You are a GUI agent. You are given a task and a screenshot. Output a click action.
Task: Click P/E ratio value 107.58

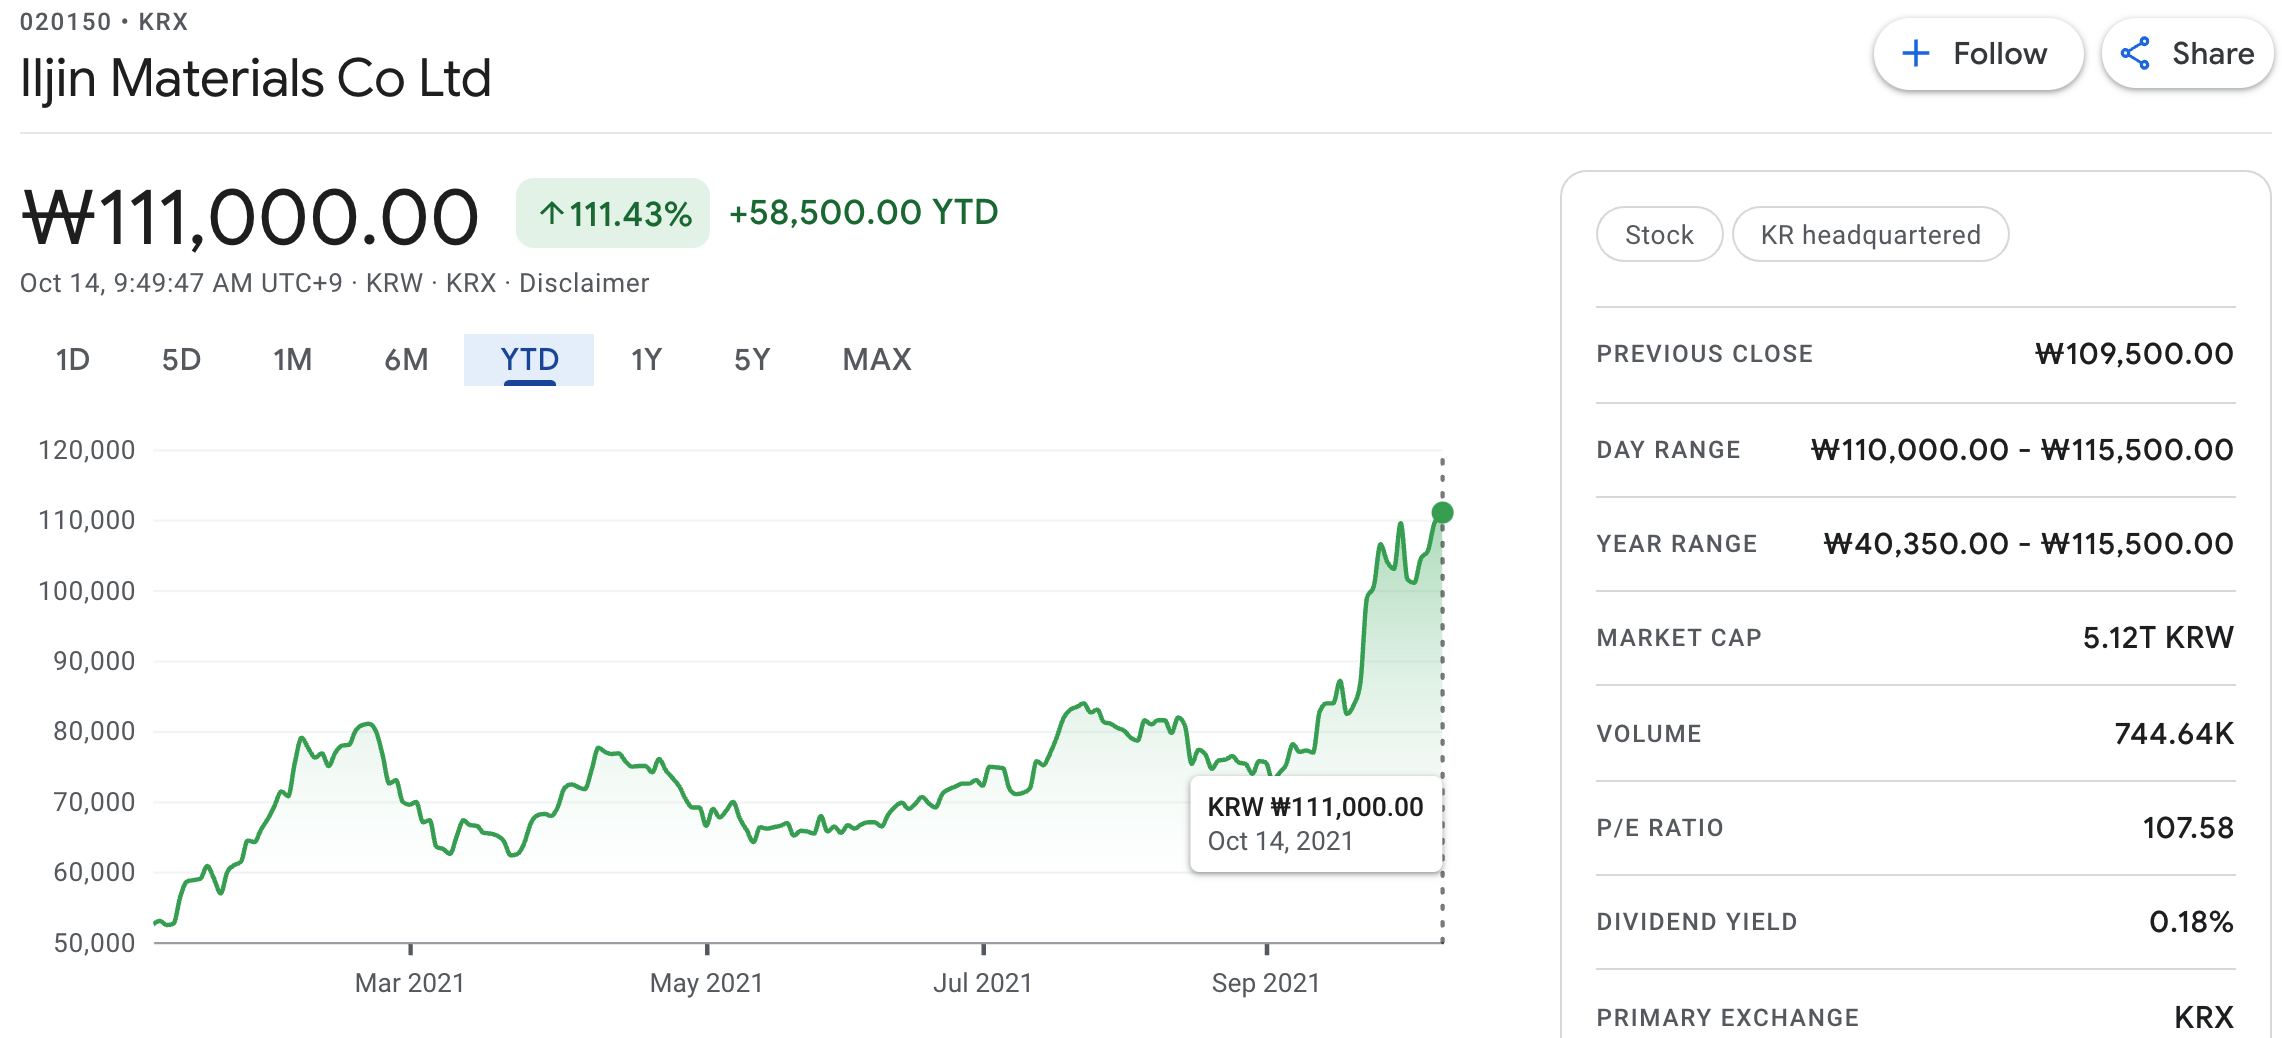[x=2188, y=828]
